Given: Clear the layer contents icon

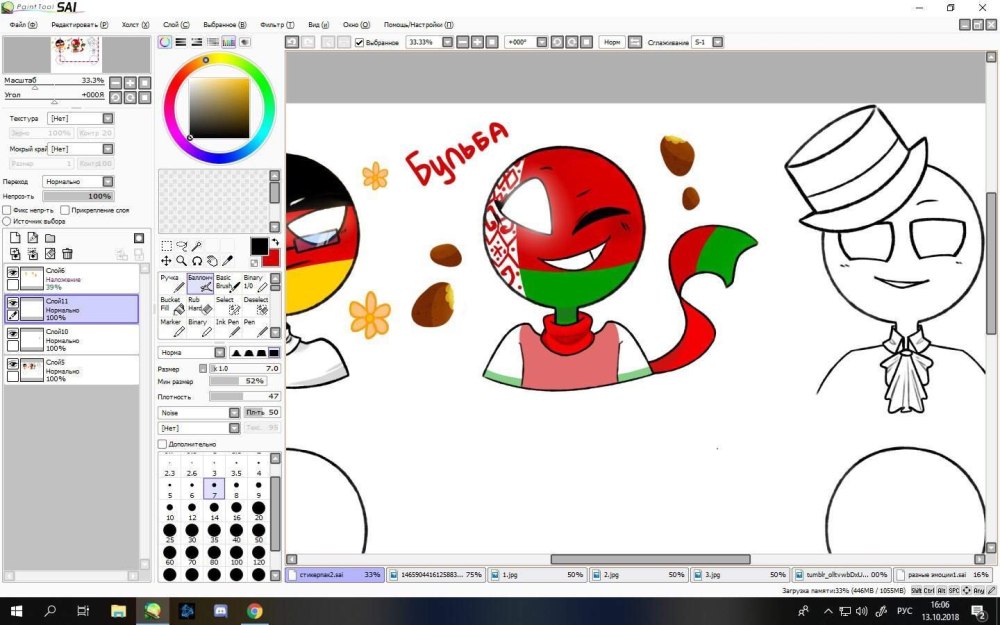Looking at the screenshot, I should 50,254.
